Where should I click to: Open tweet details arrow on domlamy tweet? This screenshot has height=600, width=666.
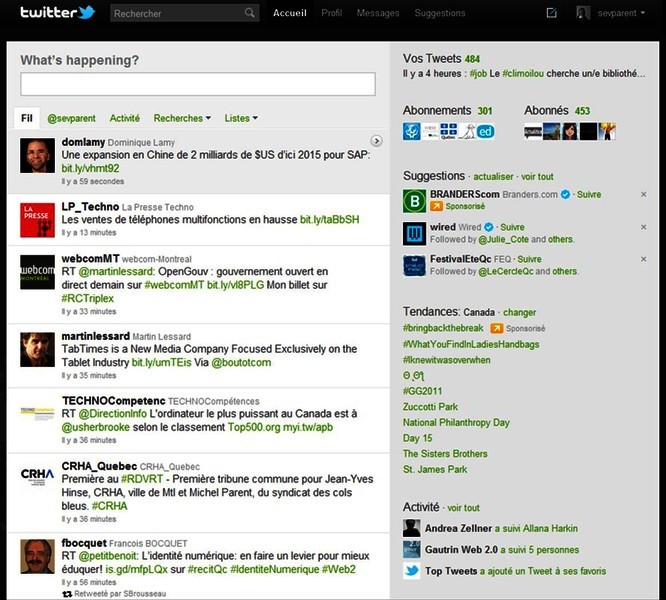click(x=376, y=141)
